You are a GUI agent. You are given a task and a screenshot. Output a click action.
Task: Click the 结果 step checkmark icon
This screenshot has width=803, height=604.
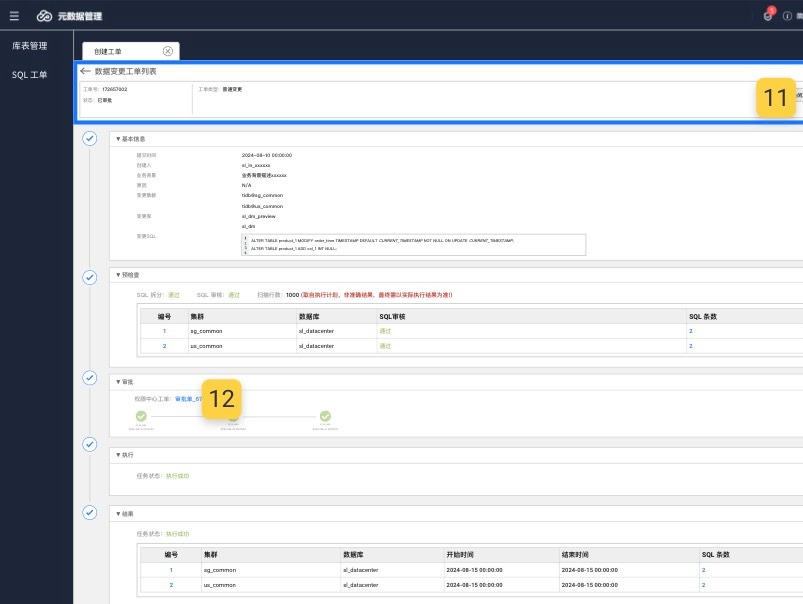point(90,513)
